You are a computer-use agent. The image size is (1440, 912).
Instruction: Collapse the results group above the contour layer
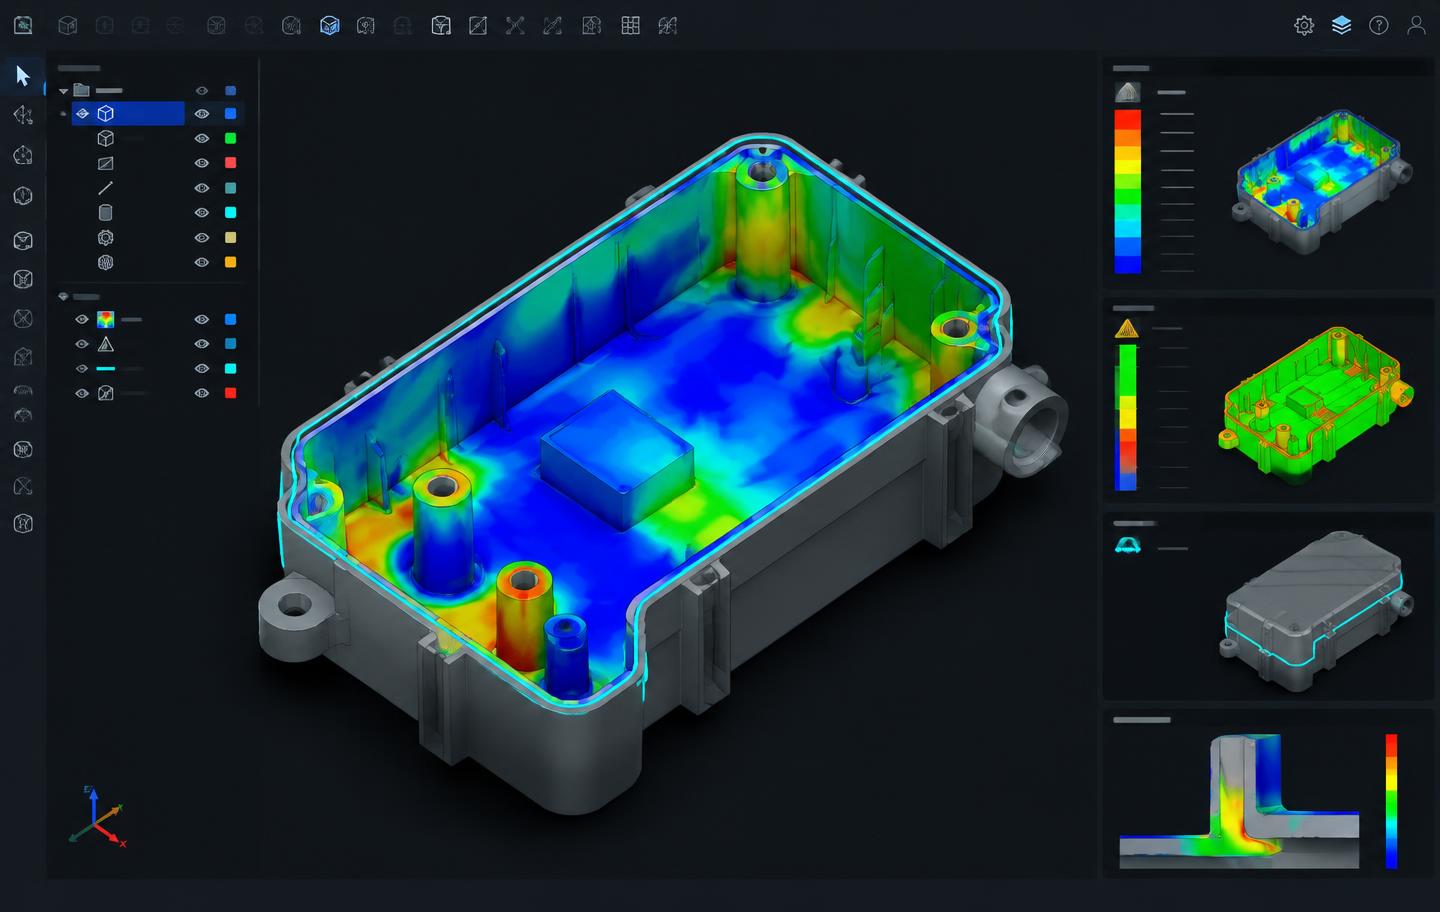coord(63,297)
